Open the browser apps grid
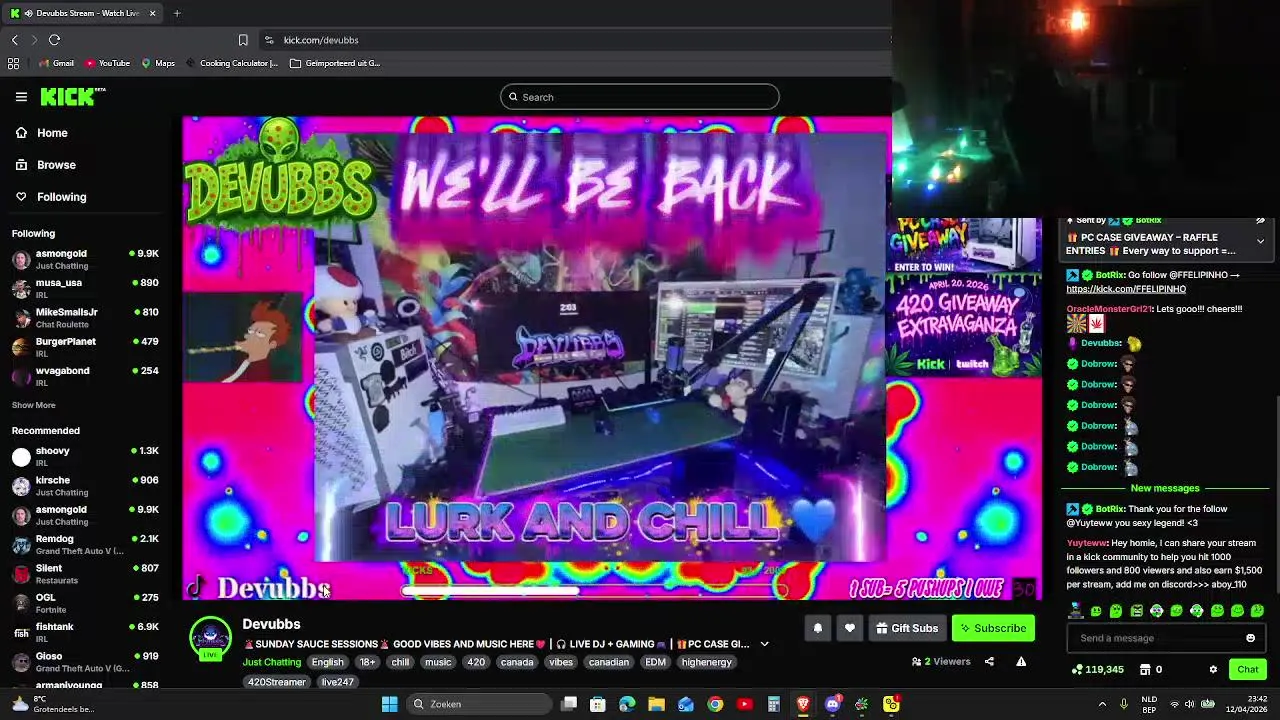 (13, 63)
